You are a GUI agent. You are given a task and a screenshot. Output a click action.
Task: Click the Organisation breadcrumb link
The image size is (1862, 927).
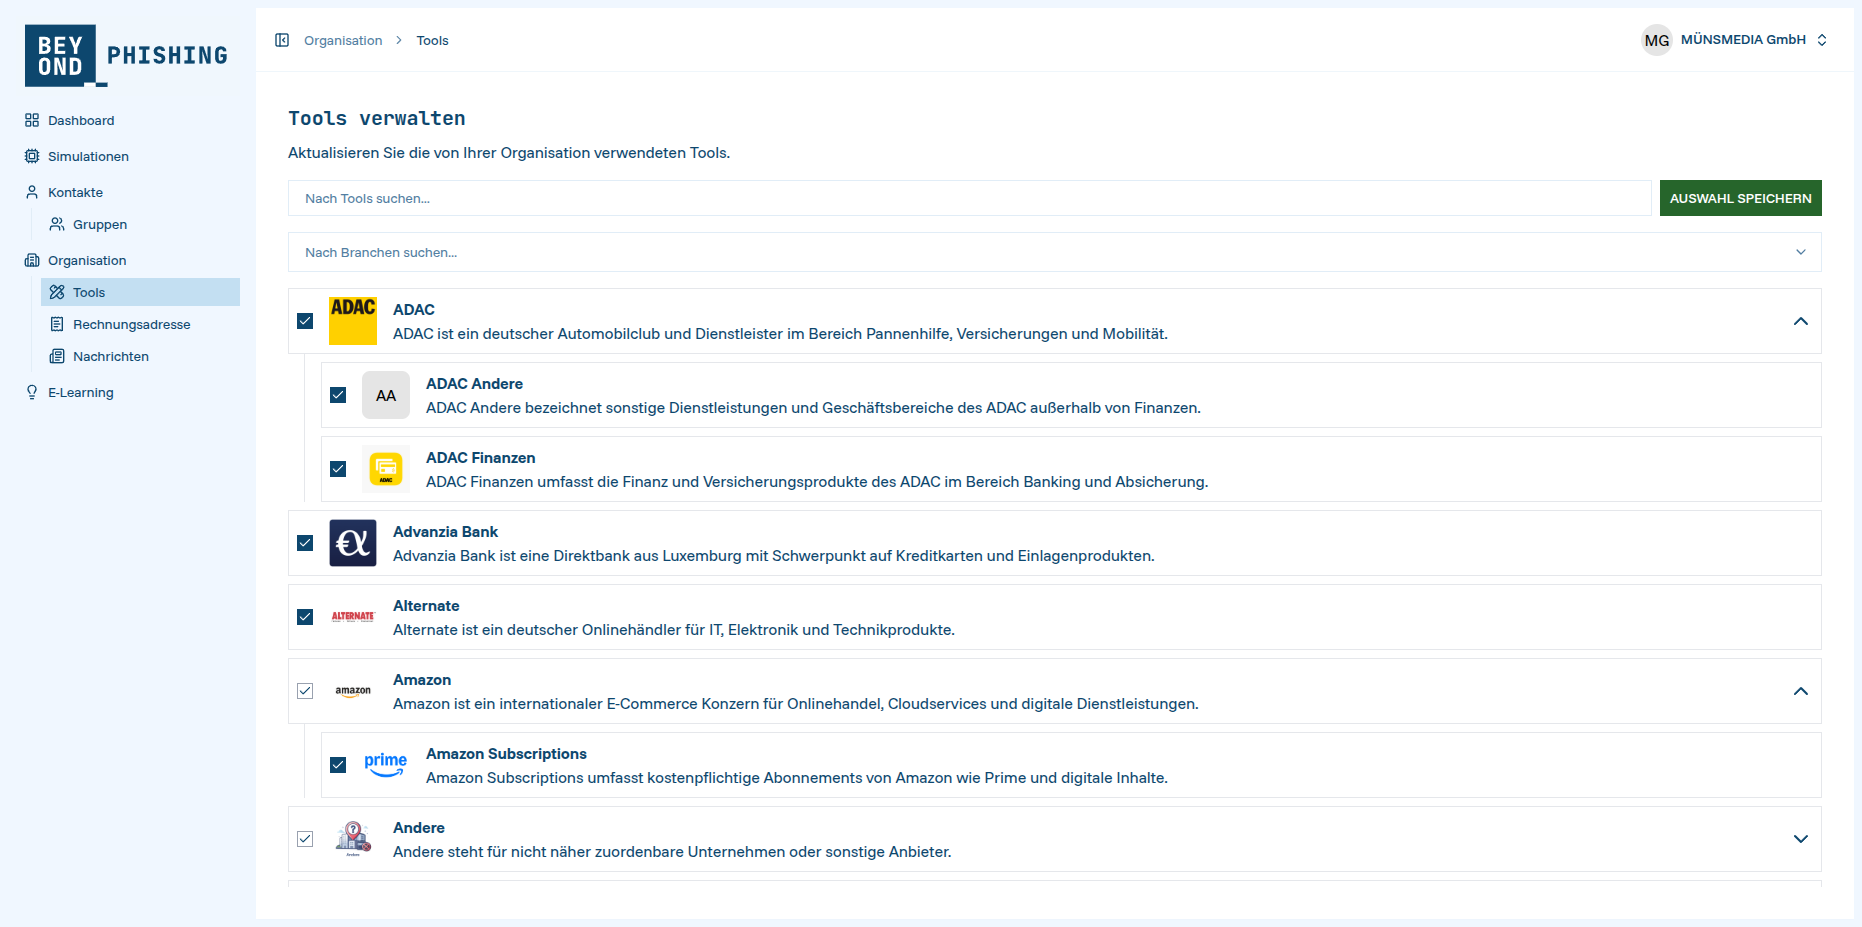coord(343,40)
